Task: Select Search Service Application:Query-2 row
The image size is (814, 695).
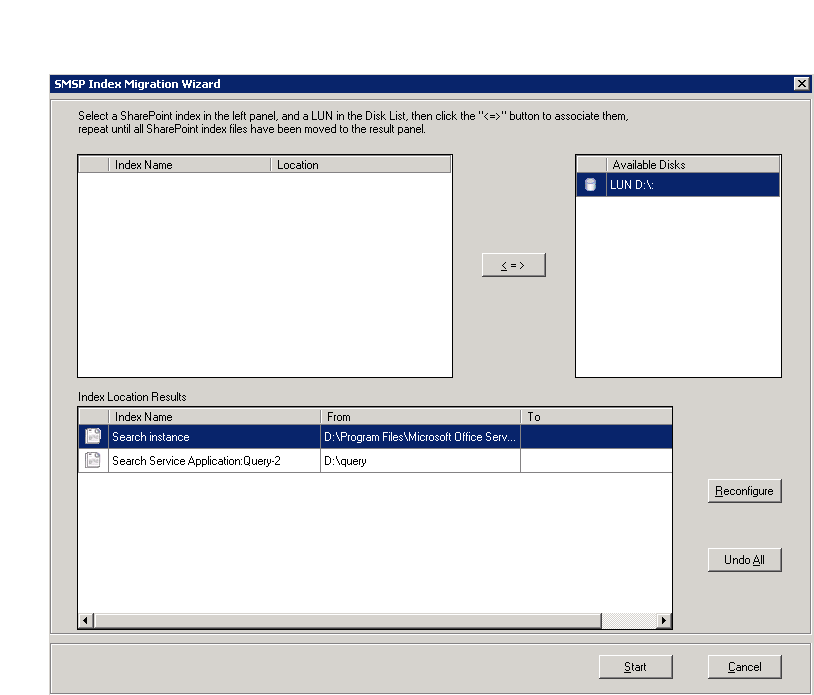Action: click(375, 460)
